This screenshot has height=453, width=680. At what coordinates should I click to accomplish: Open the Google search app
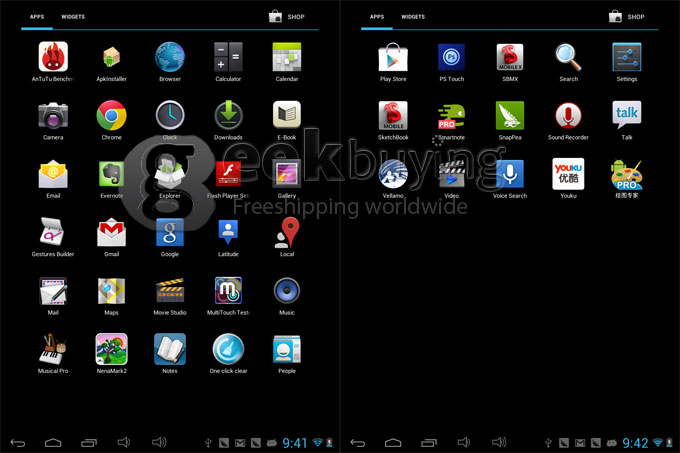[170, 232]
